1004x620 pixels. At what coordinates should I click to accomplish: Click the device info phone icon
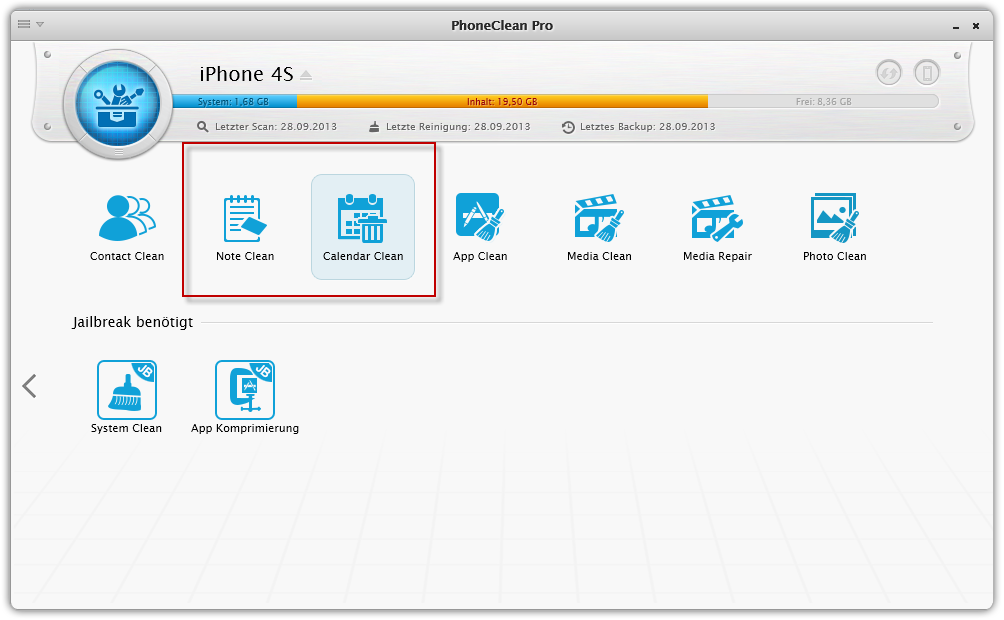[927, 72]
